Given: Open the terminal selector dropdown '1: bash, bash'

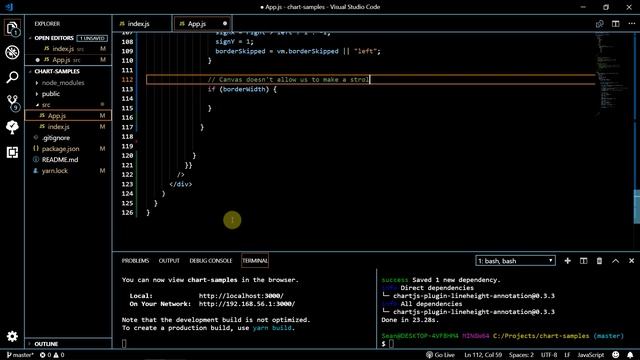Looking at the screenshot, I should (x=515, y=261).
